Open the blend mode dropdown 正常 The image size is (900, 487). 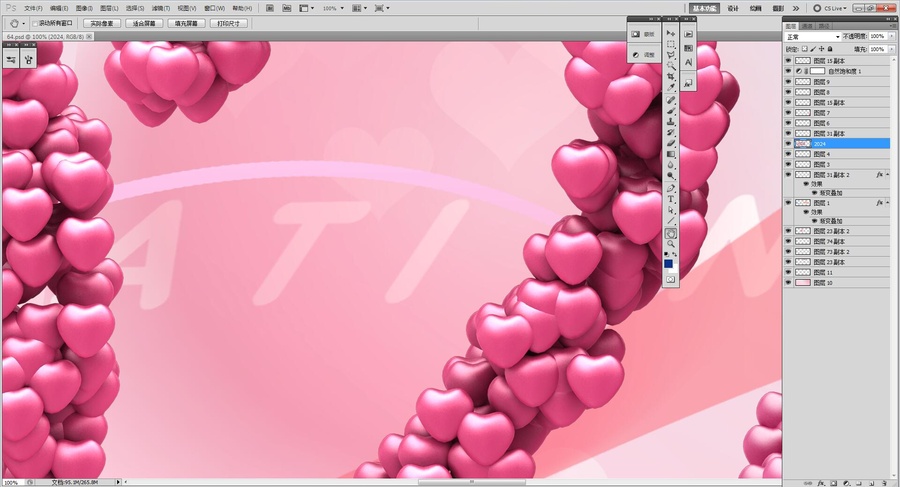[813, 37]
